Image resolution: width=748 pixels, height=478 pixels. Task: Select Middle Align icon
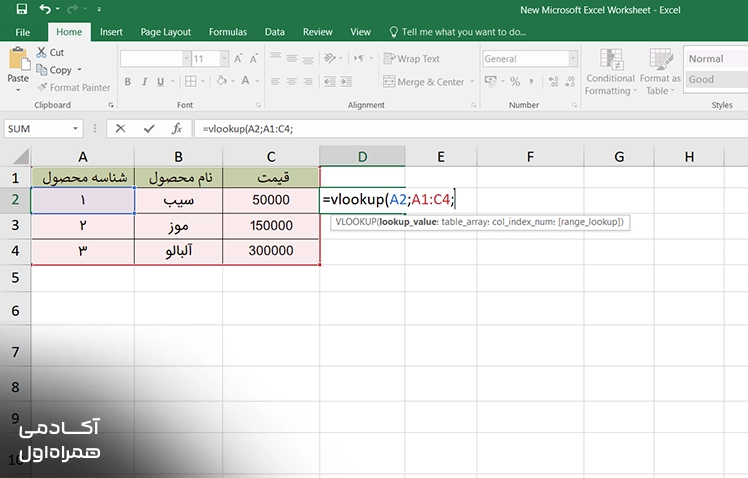tap(291, 58)
